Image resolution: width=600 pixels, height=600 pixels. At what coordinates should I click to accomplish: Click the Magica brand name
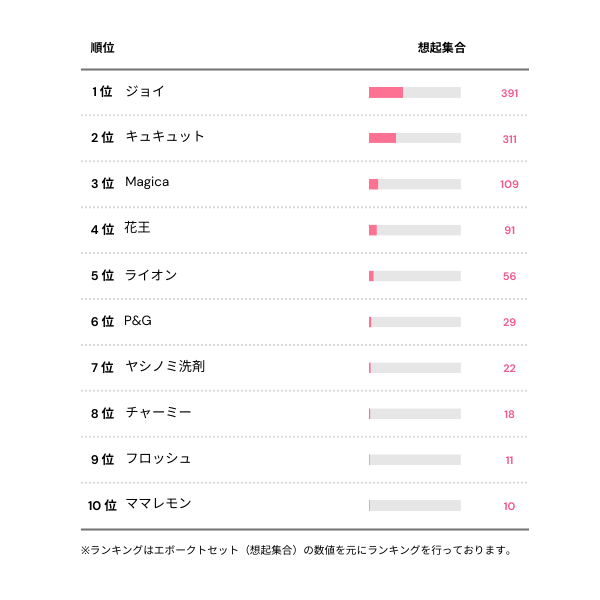click(x=147, y=182)
